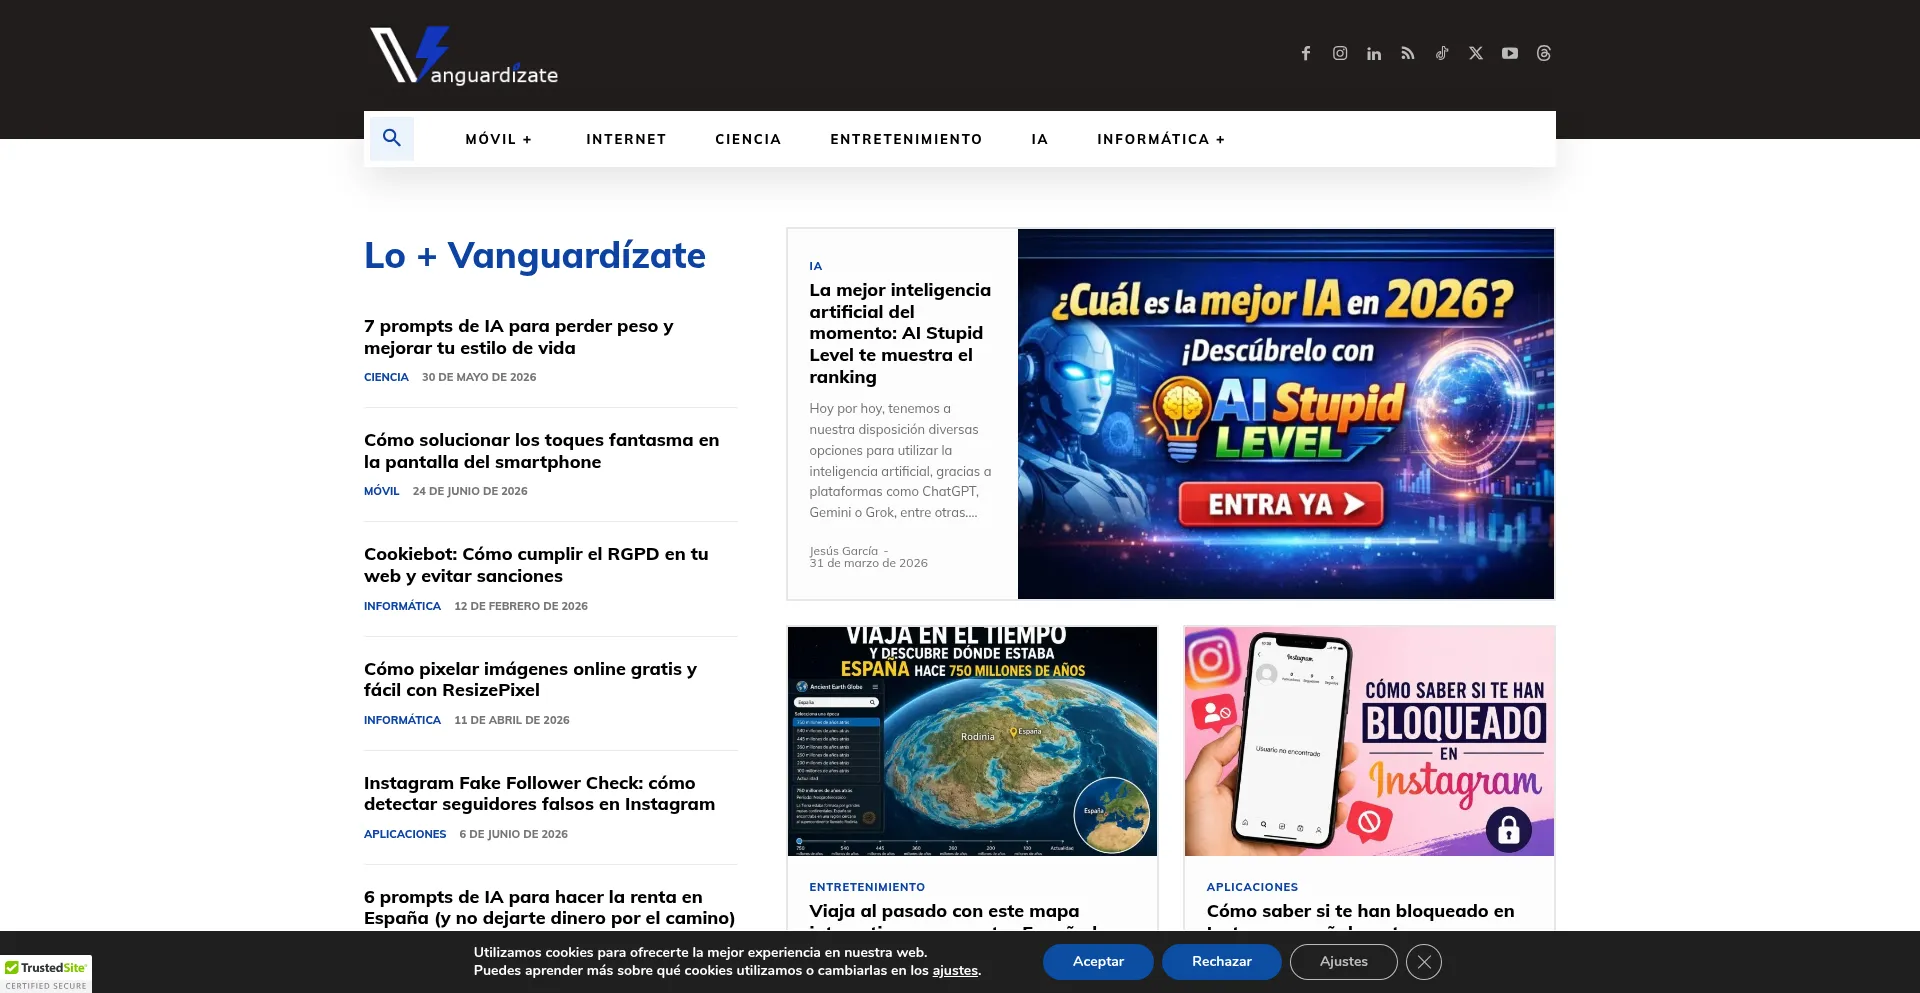Open the Threads social icon

coord(1544,53)
